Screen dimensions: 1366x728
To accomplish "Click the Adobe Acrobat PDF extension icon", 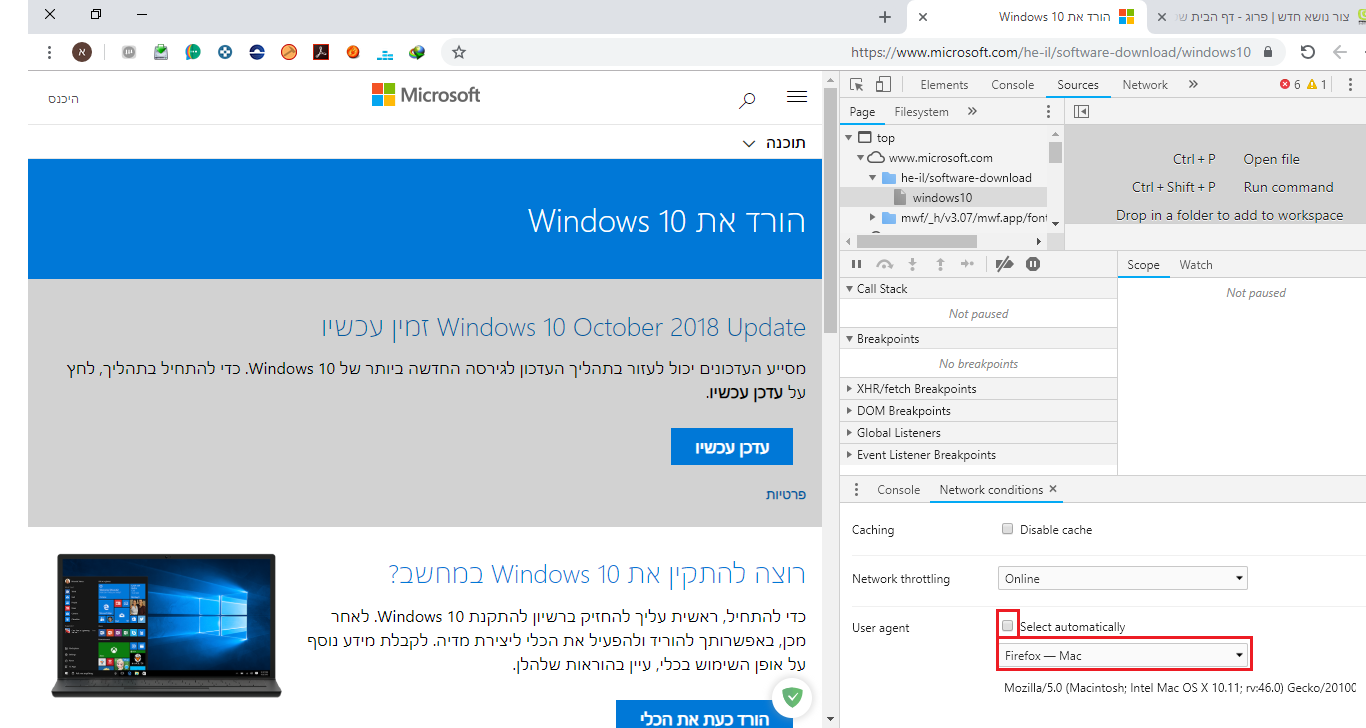I will coord(321,52).
